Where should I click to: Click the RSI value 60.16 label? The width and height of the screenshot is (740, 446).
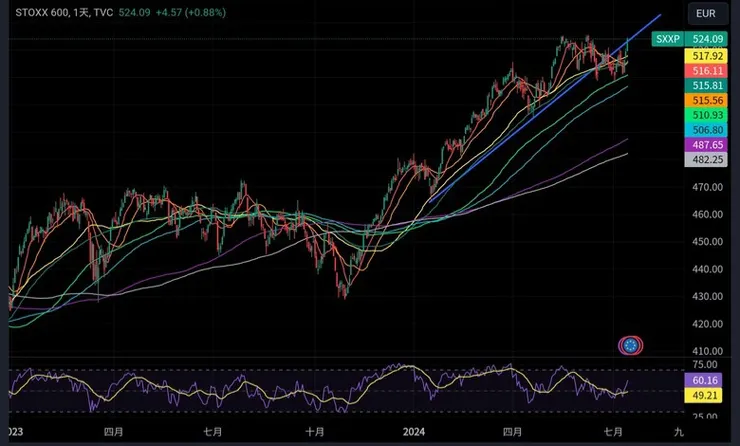703,380
